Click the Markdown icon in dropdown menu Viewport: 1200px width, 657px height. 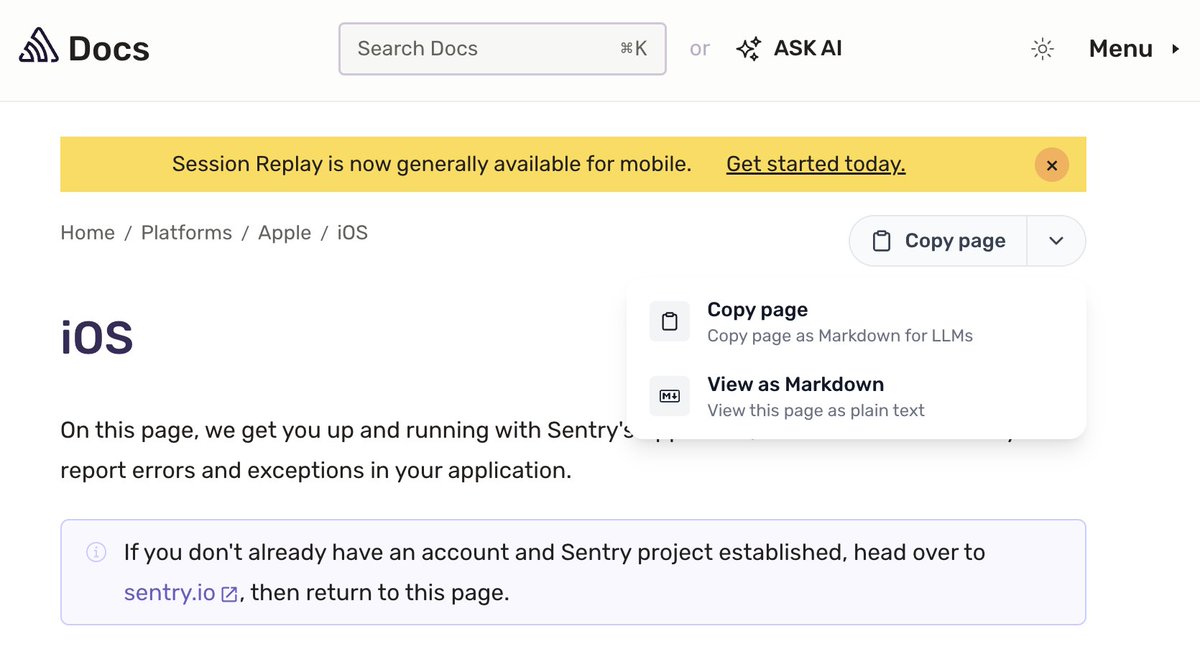pyautogui.click(x=670, y=397)
